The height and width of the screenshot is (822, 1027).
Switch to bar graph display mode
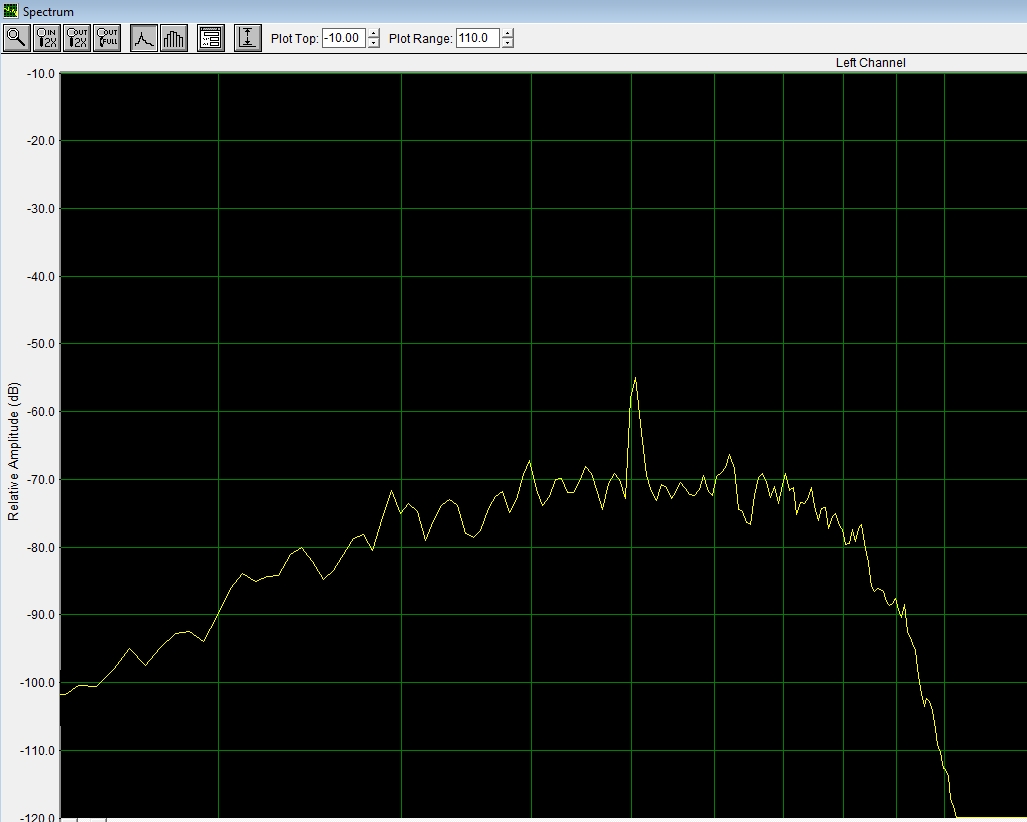(174, 39)
